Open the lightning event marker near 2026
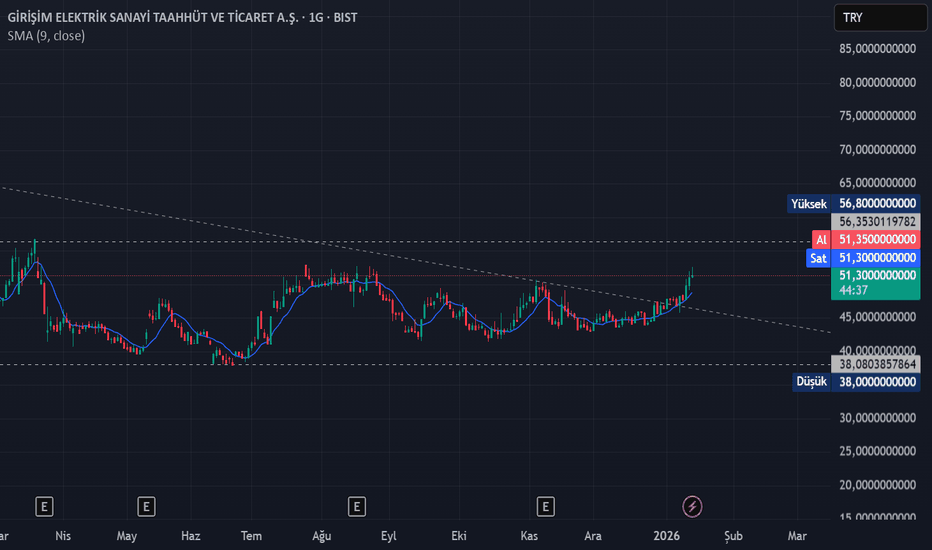 tap(692, 507)
